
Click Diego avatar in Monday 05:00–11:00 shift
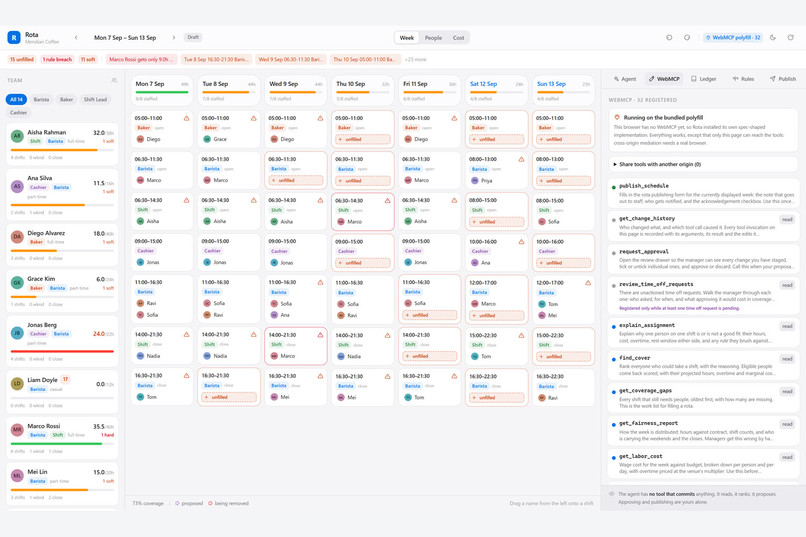140,139
